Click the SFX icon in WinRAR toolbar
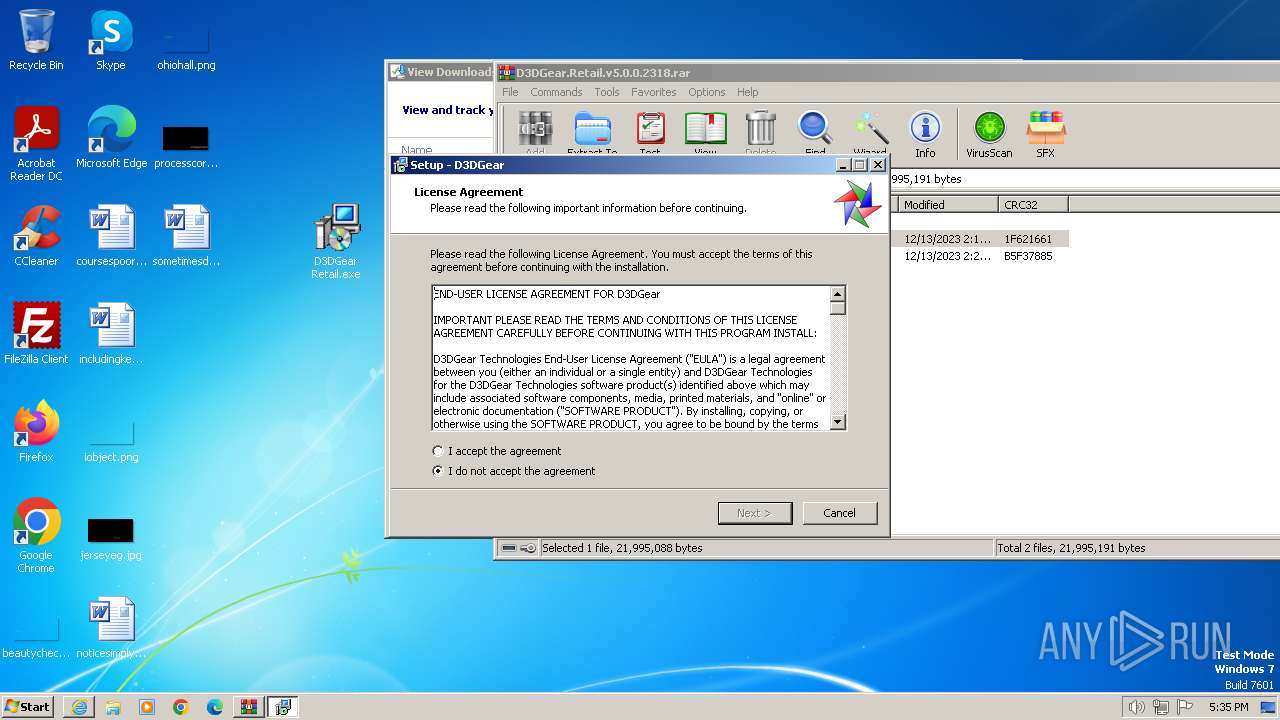The height and width of the screenshot is (720, 1280). tap(1045, 133)
